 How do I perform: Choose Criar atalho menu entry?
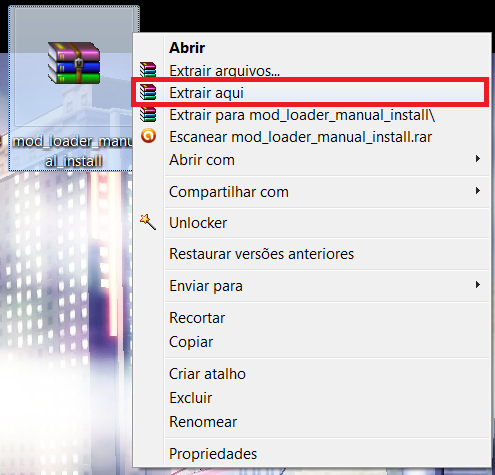tap(311, 374)
